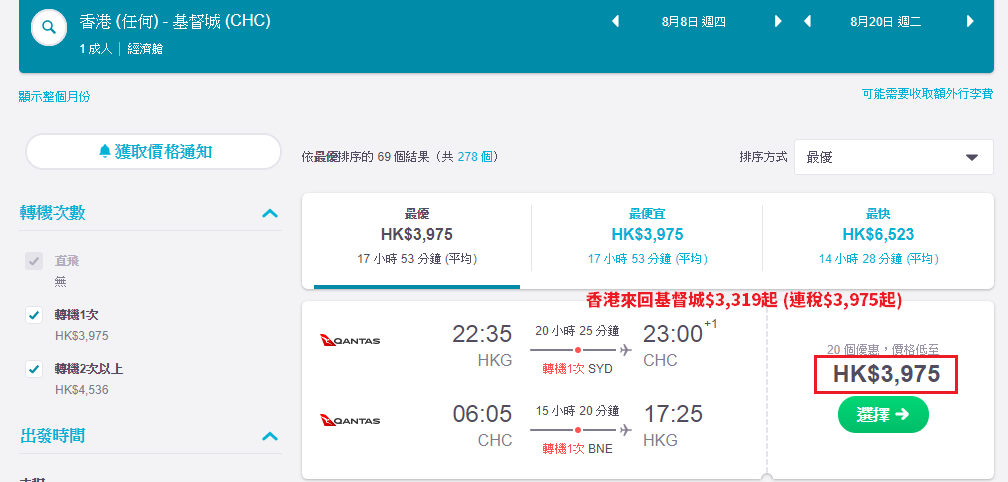Uncheck the 轉機2次以上 checkbox
Image resolution: width=1008 pixels, height=482 pixels.
(x=33, y=370)
